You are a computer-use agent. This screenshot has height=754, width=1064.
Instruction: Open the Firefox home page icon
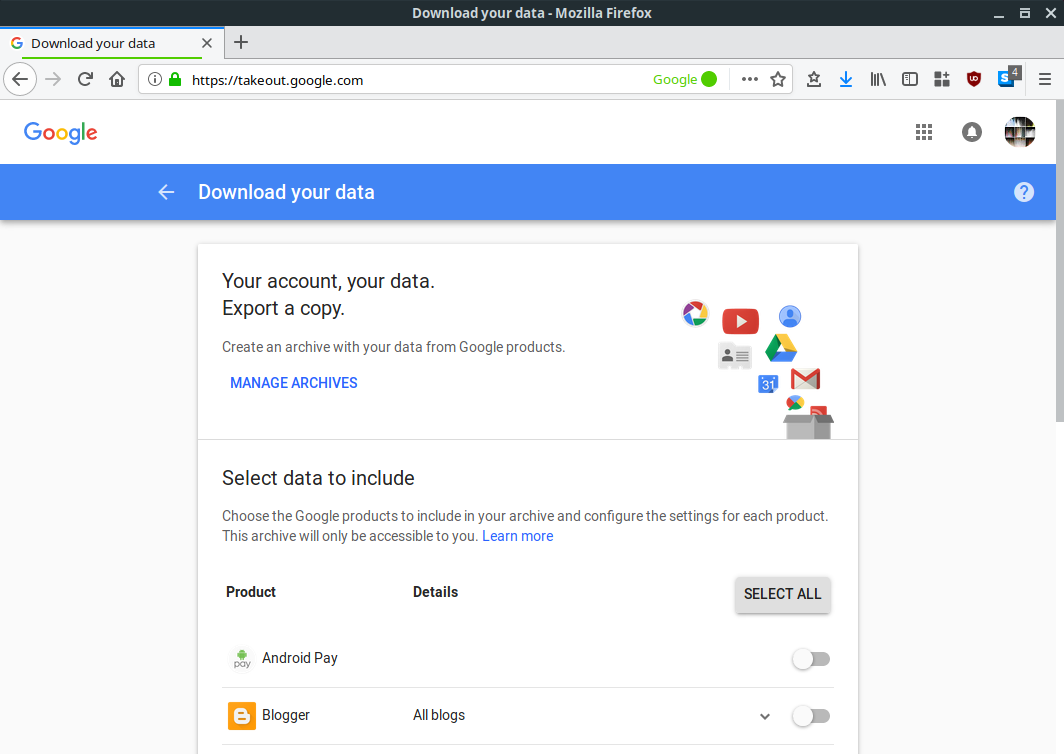117,79
